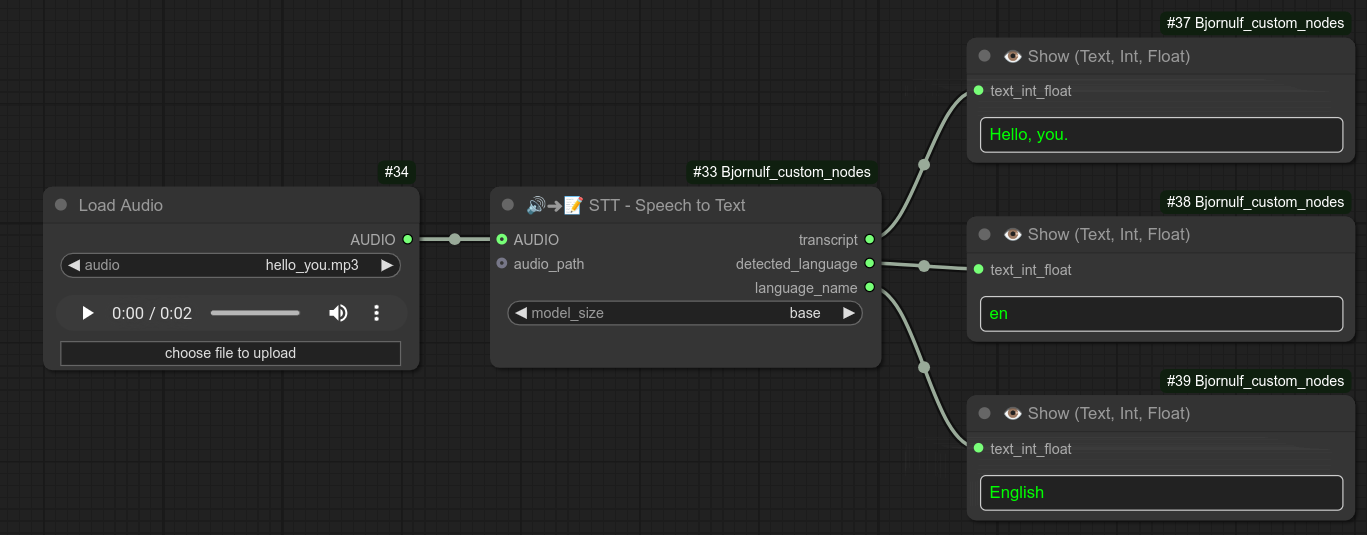Viewport: 1367px width, 535px height.
Task: Click the audio_path input connector
Action: (x=502, y=264)
